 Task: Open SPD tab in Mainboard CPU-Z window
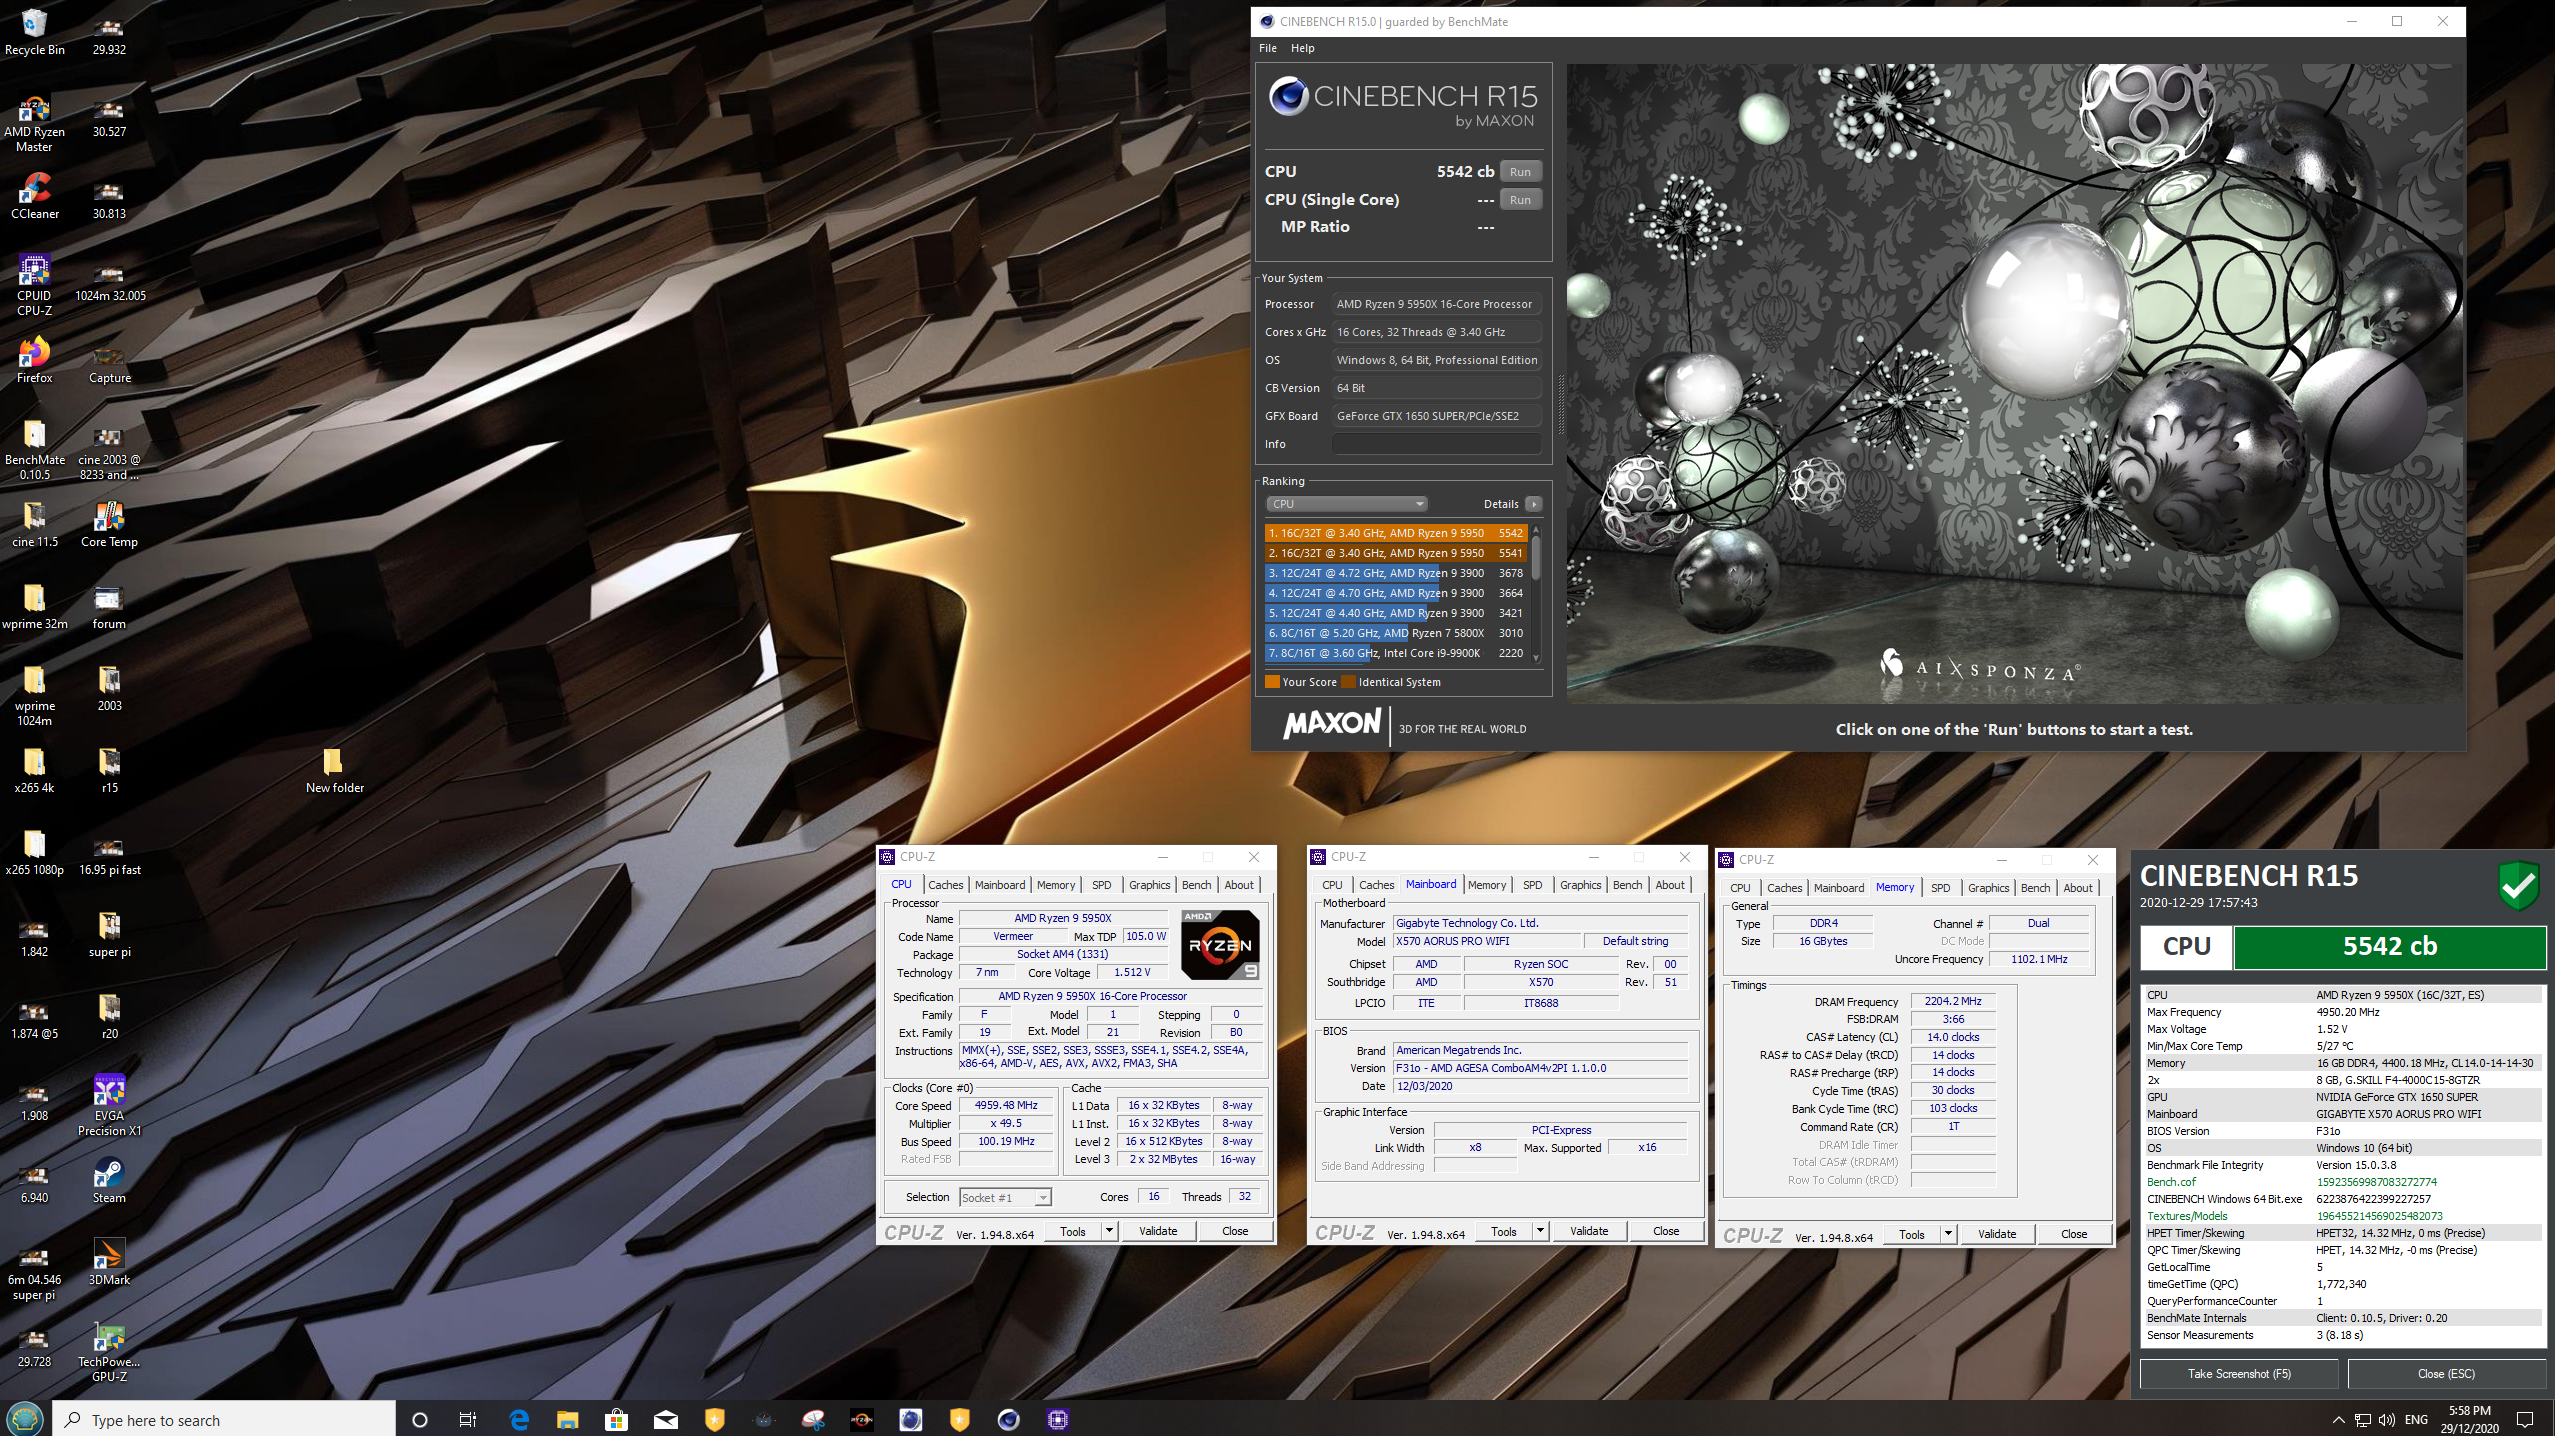1532,885
